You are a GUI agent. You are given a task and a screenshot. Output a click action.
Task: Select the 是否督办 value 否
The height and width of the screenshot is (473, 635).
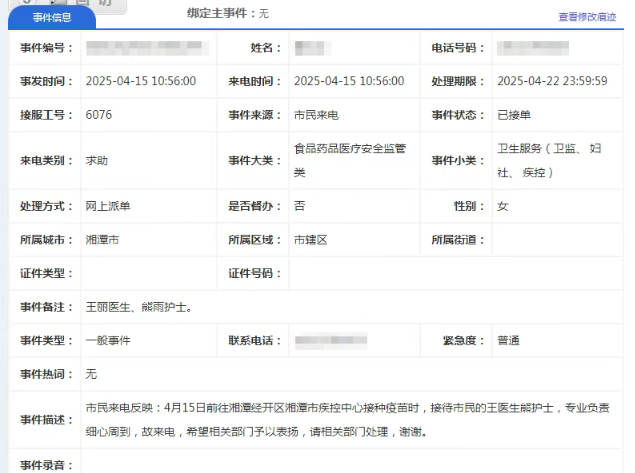coord(300,206)
